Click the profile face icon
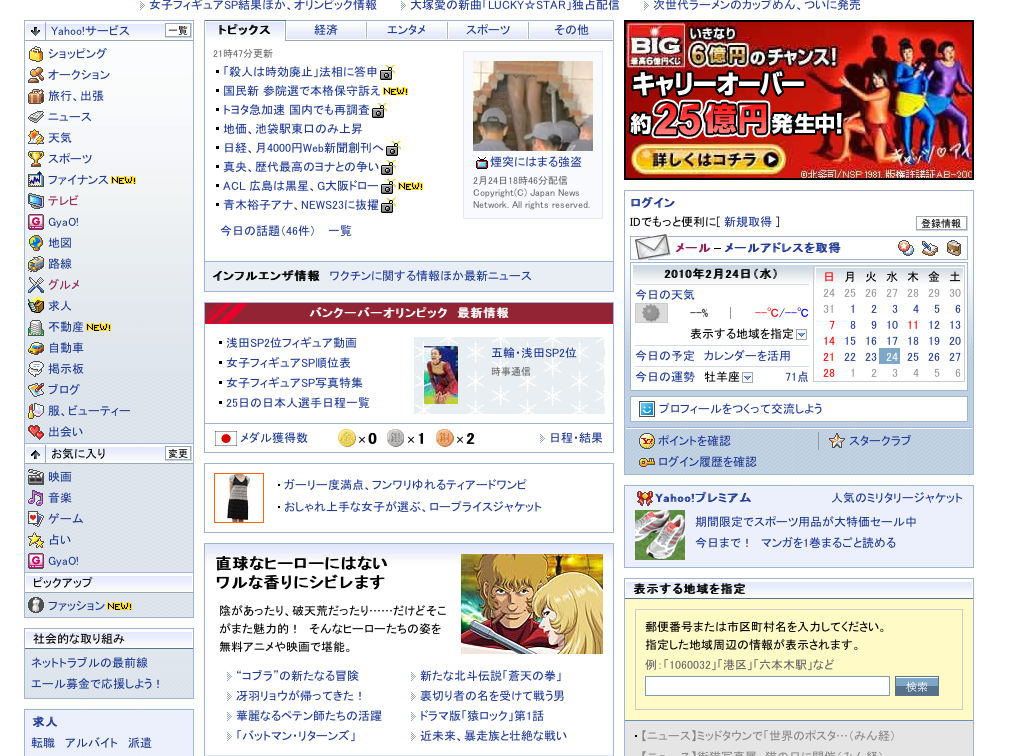This screenshot has width=1011, height=756. click(646, 409)
